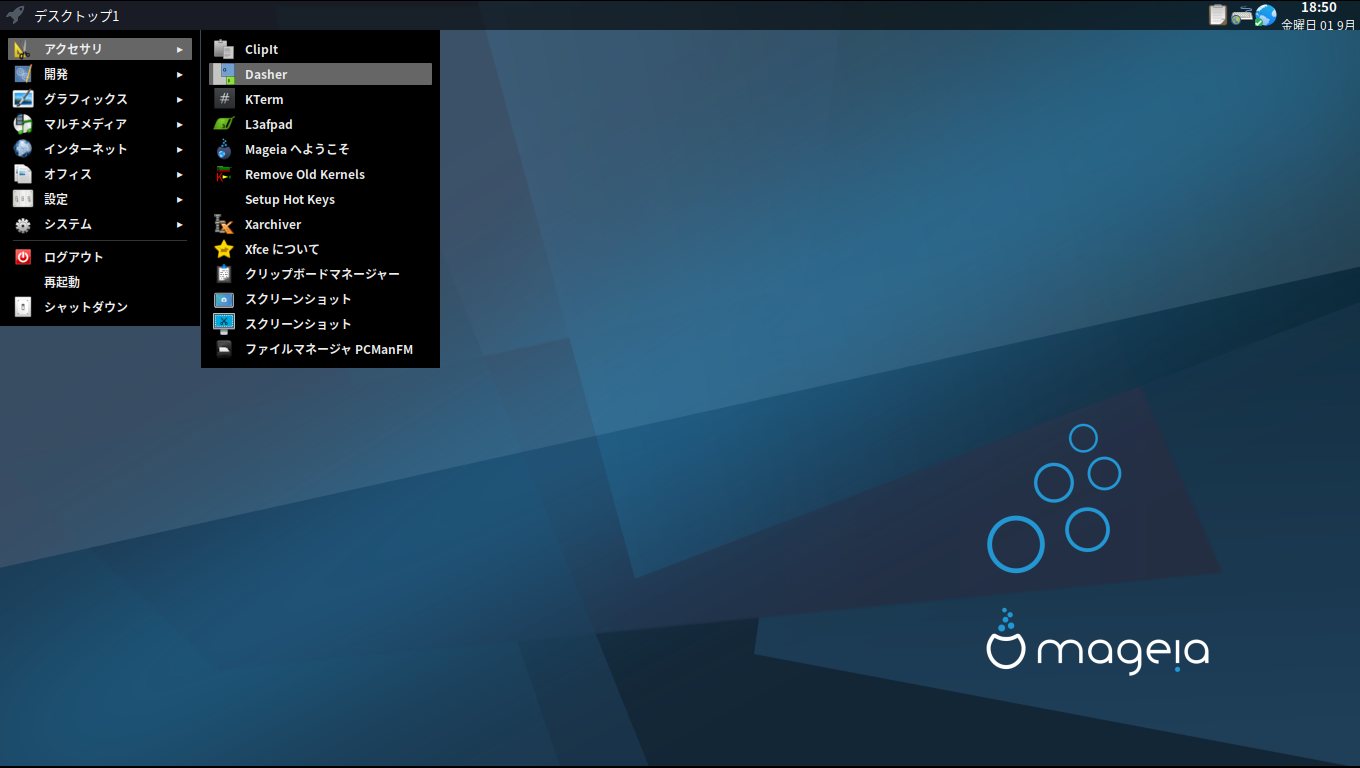1360x768 pixels.
Task: Launch ClipIt from the submenu
Action: click(x=320, y=49)
